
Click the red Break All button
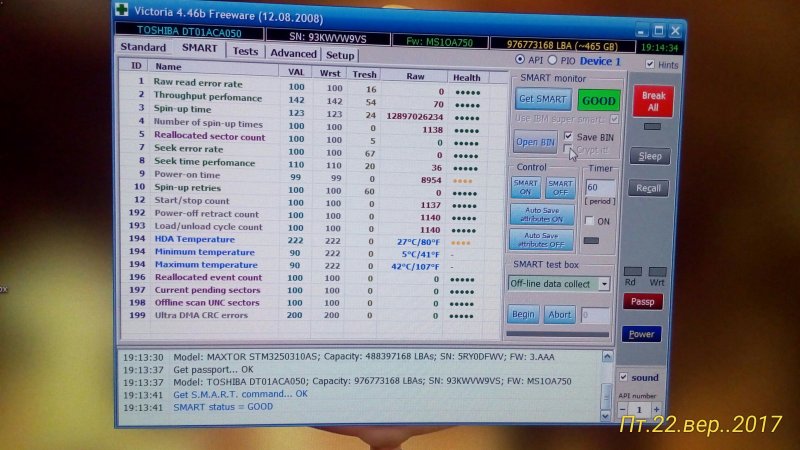pos(653,101)
